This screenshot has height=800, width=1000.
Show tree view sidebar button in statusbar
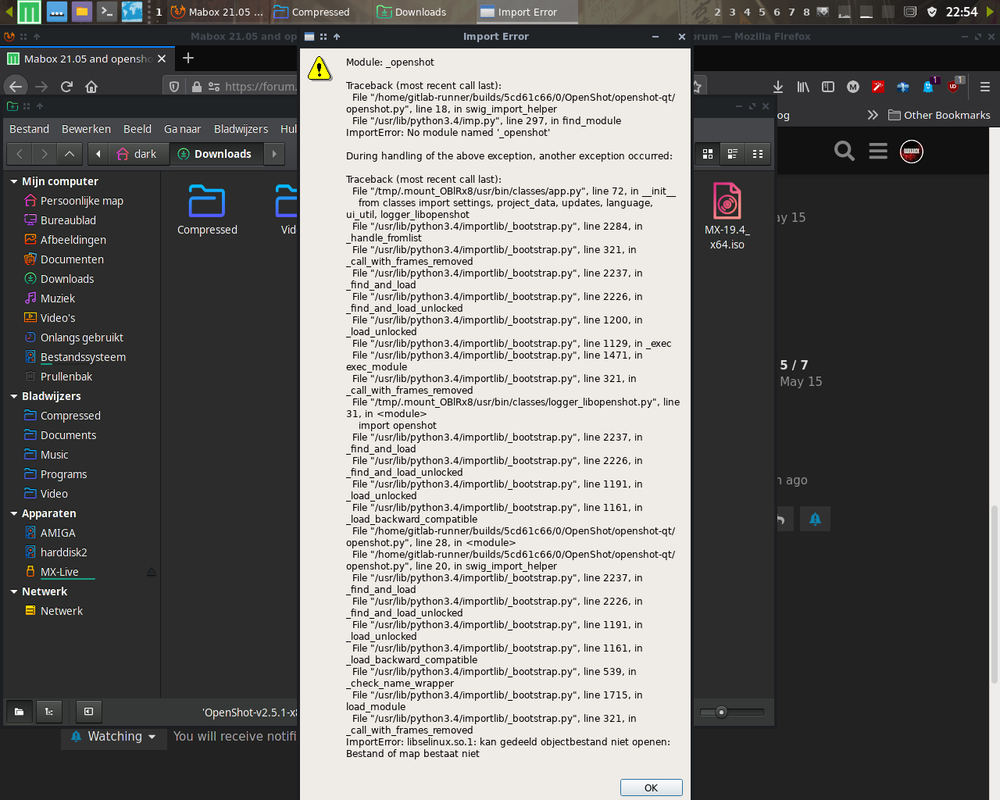click(x=49, y=711)
